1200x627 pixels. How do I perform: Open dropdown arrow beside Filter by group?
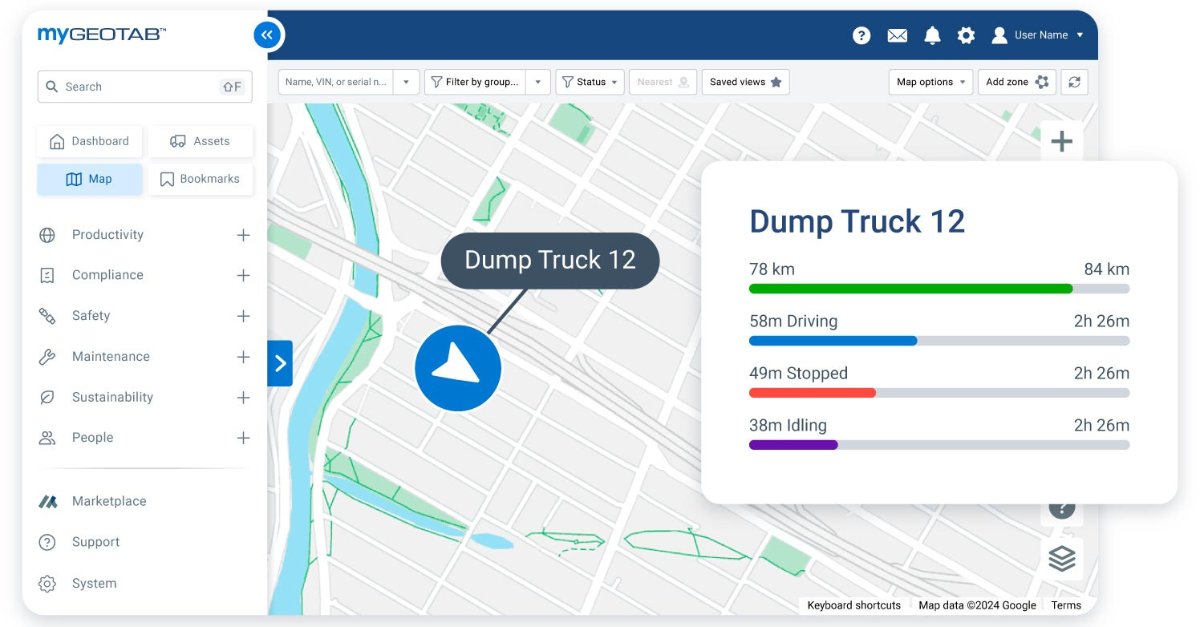pos(538,82)
